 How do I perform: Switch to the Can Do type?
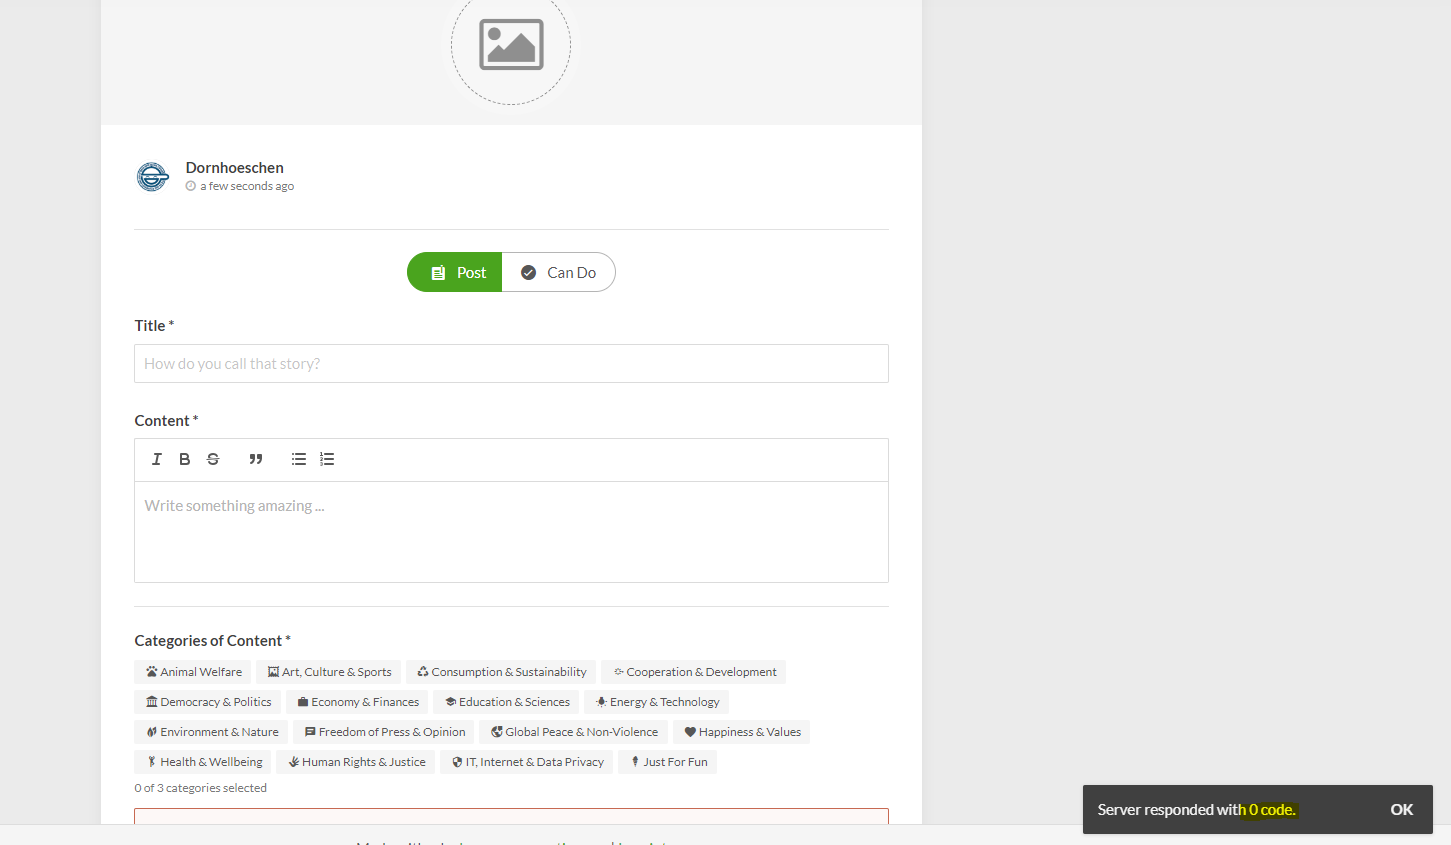559,272
